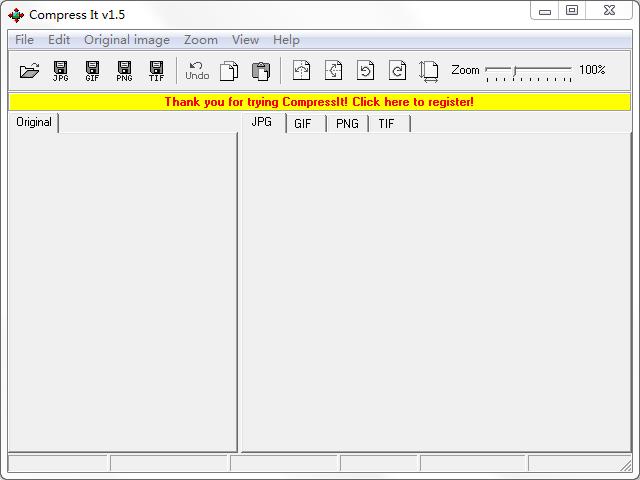
Task: Save image as JPG from toolbar
Action: [61, 71]
